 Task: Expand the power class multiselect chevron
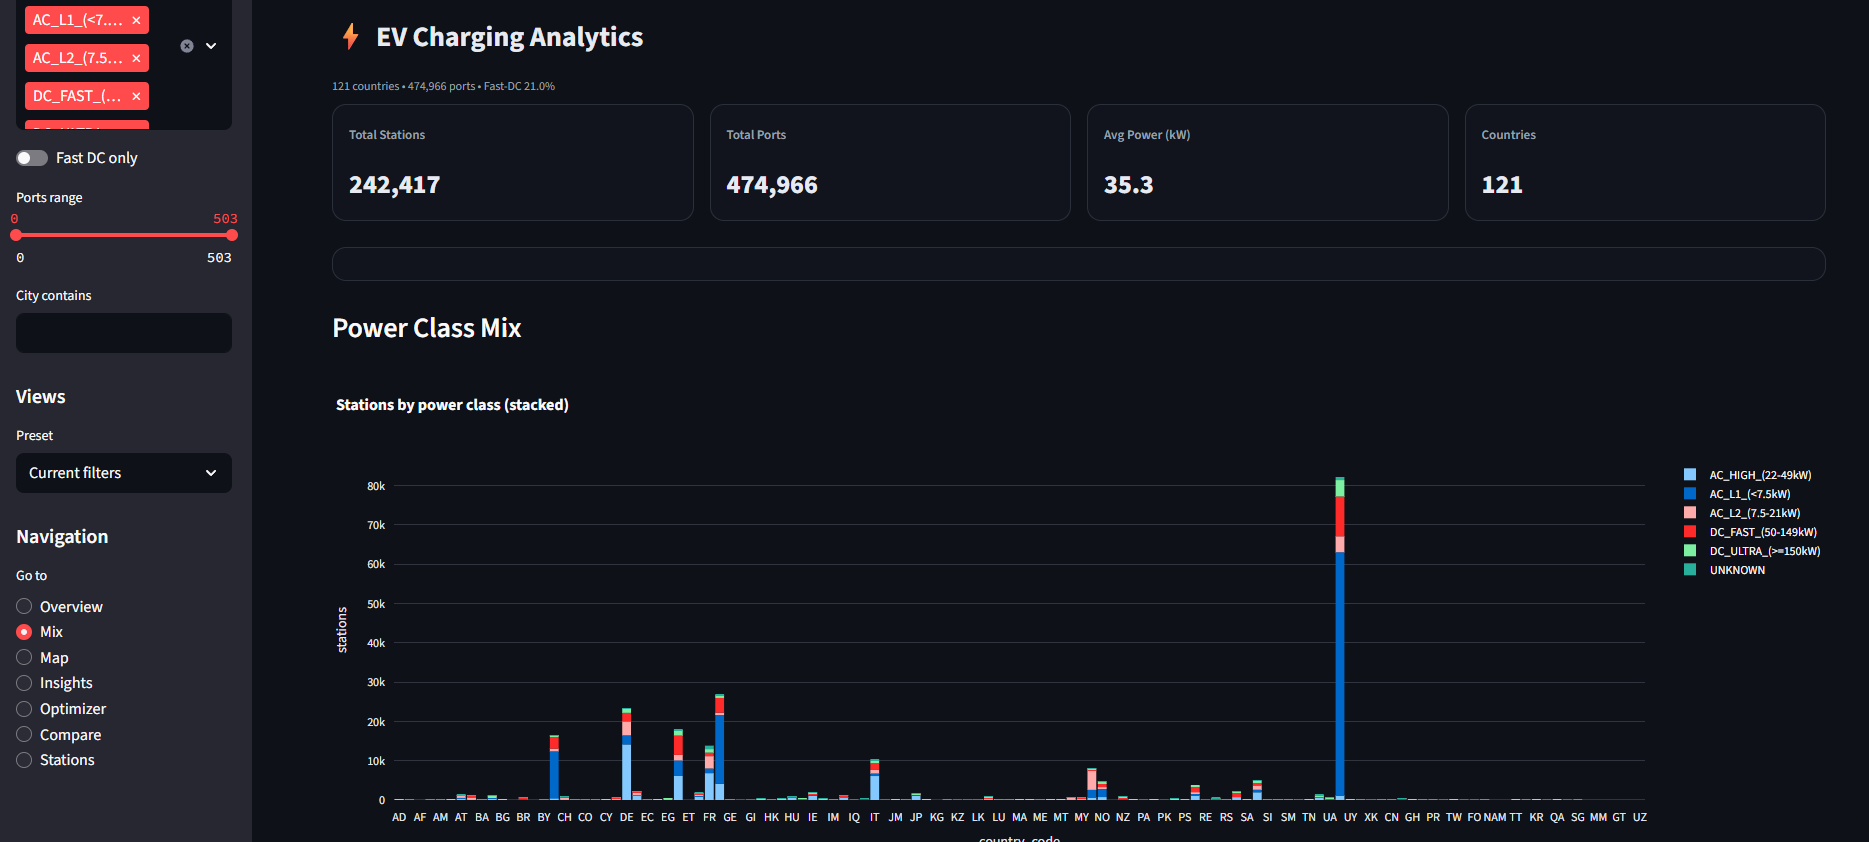[211, 46]
